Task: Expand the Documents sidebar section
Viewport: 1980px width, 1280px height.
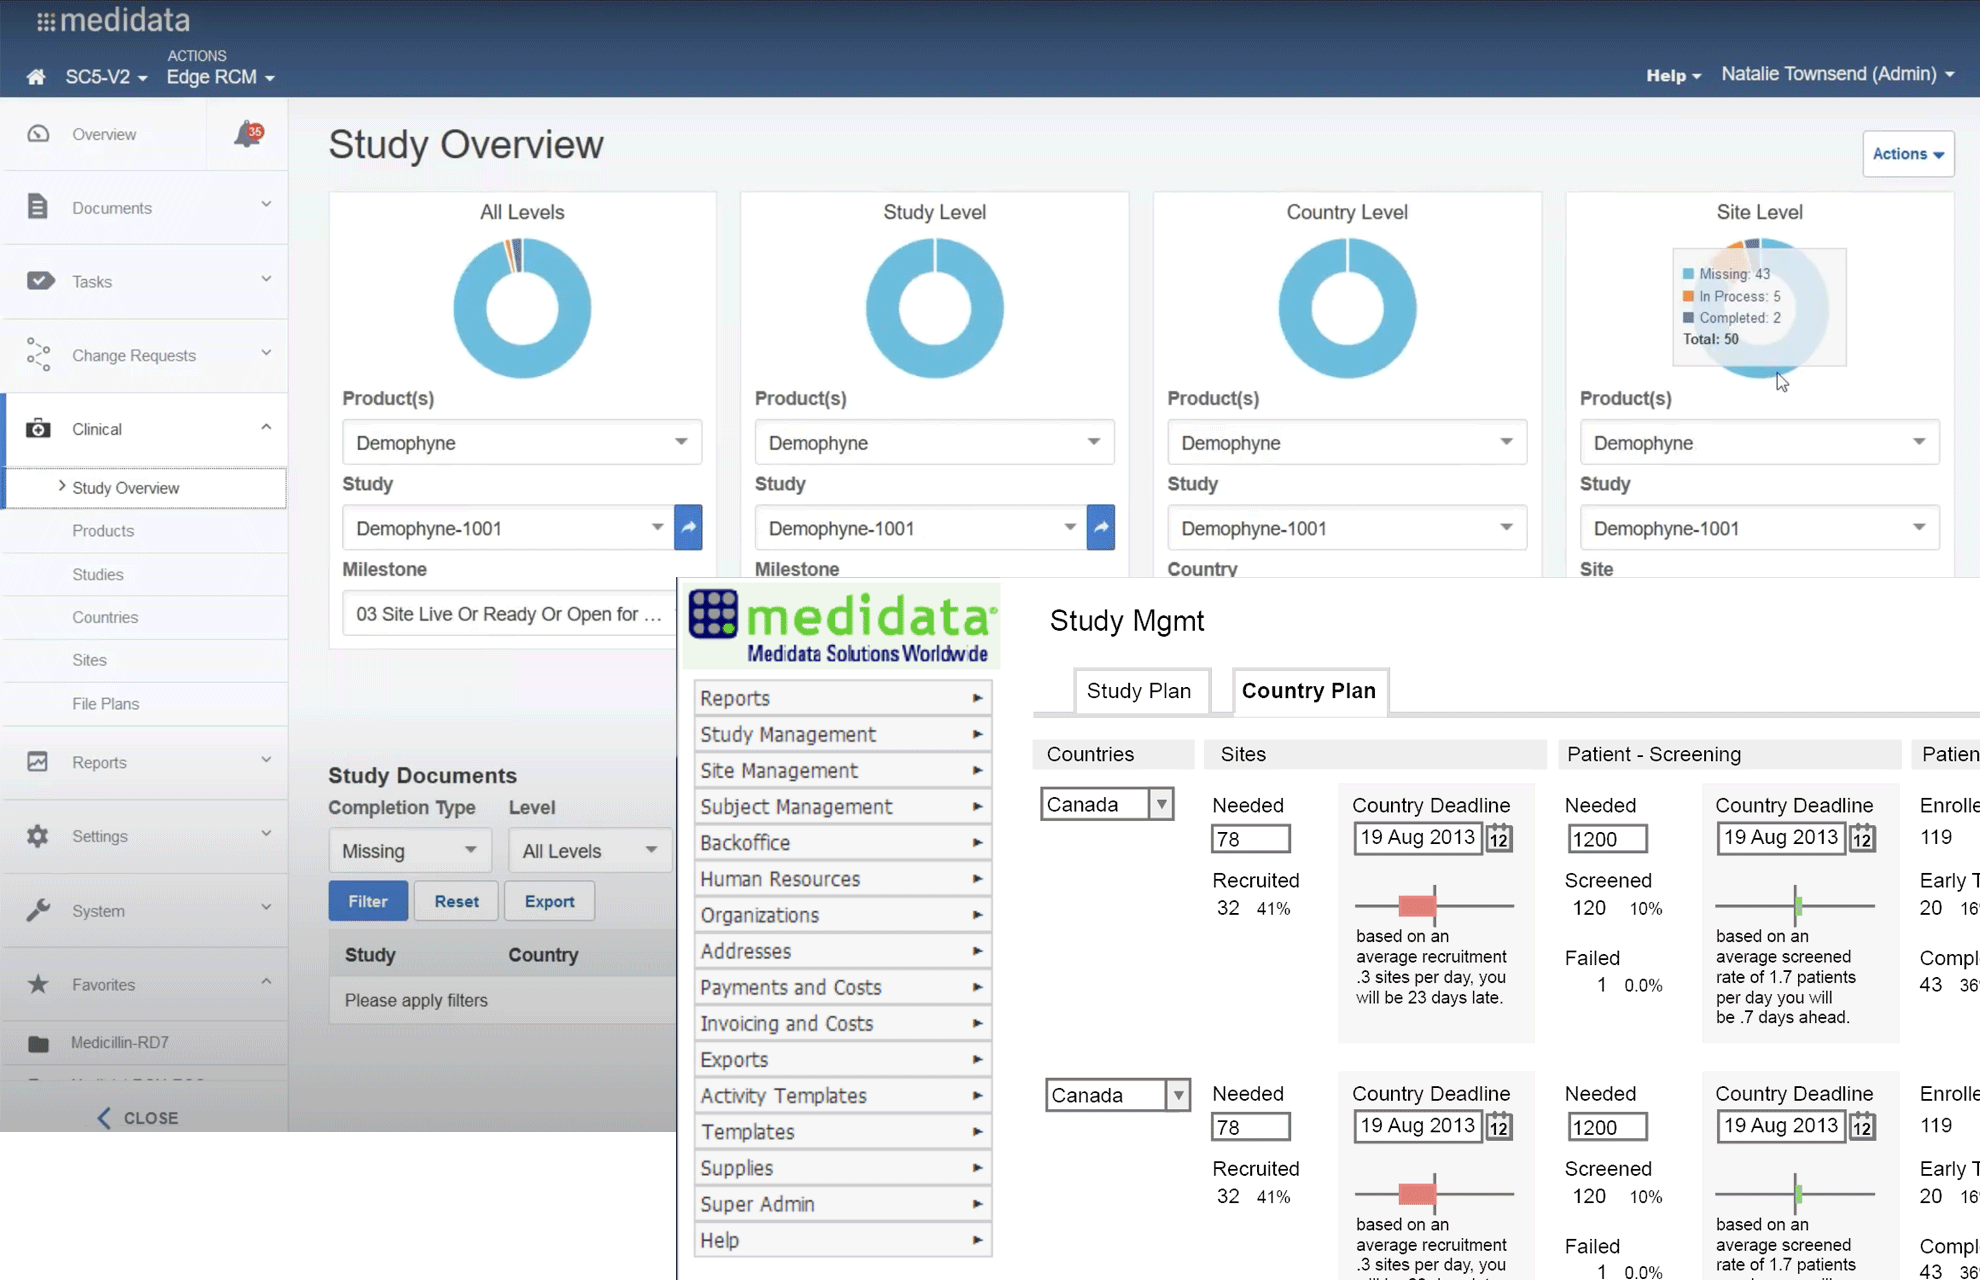Action: pyautogui.click(x=266, y=205)
